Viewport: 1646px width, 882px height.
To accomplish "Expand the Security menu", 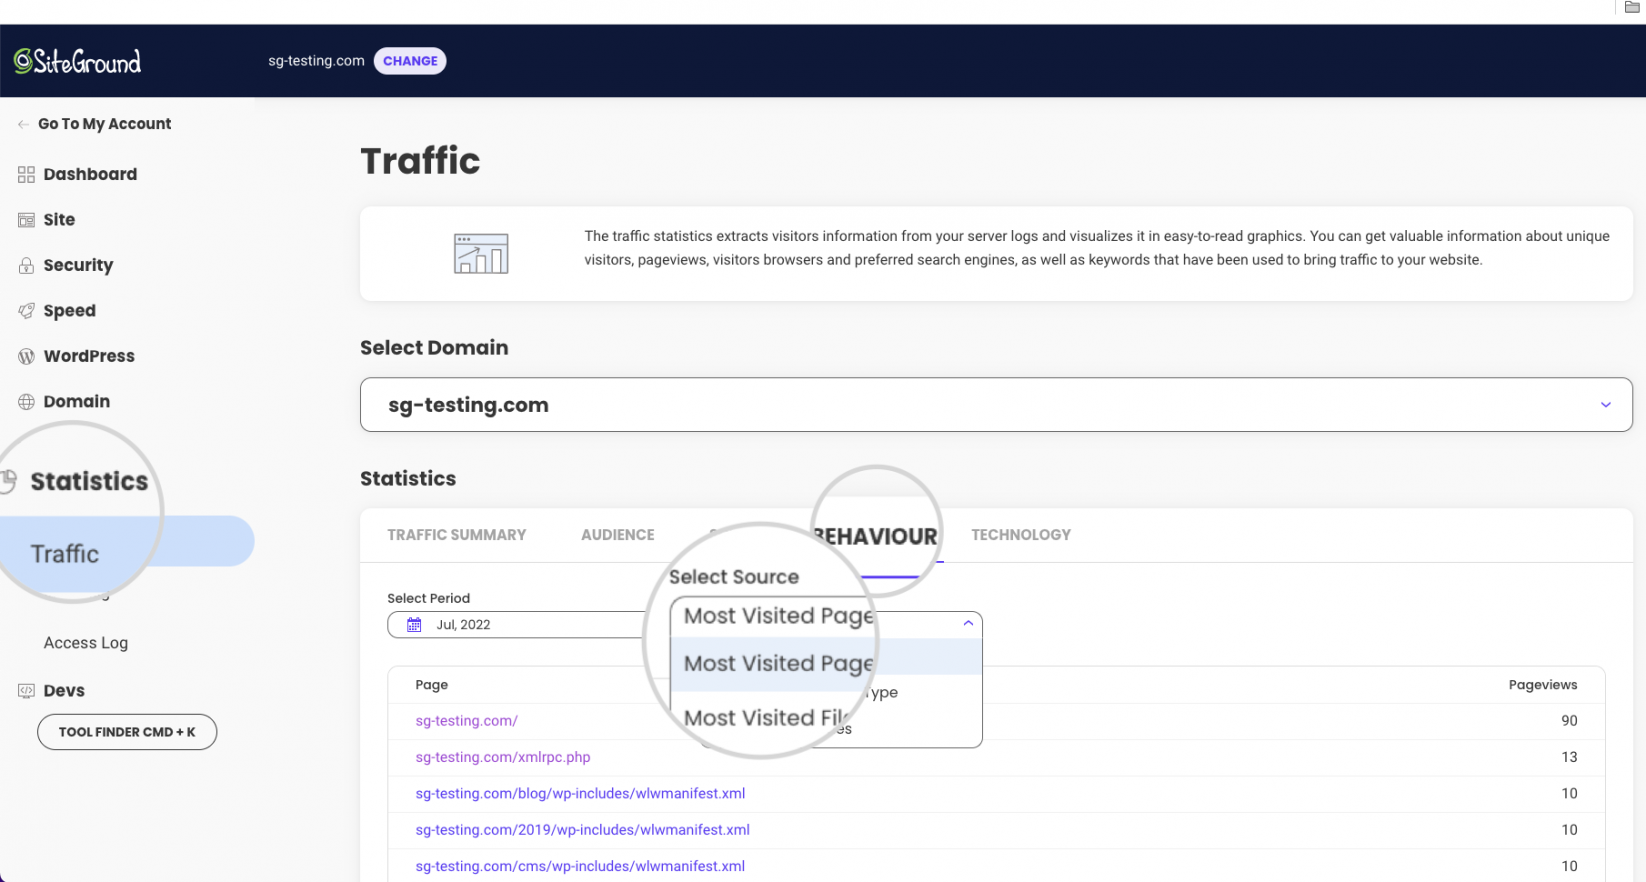I will pyautogui.click(x=78, y=265).
